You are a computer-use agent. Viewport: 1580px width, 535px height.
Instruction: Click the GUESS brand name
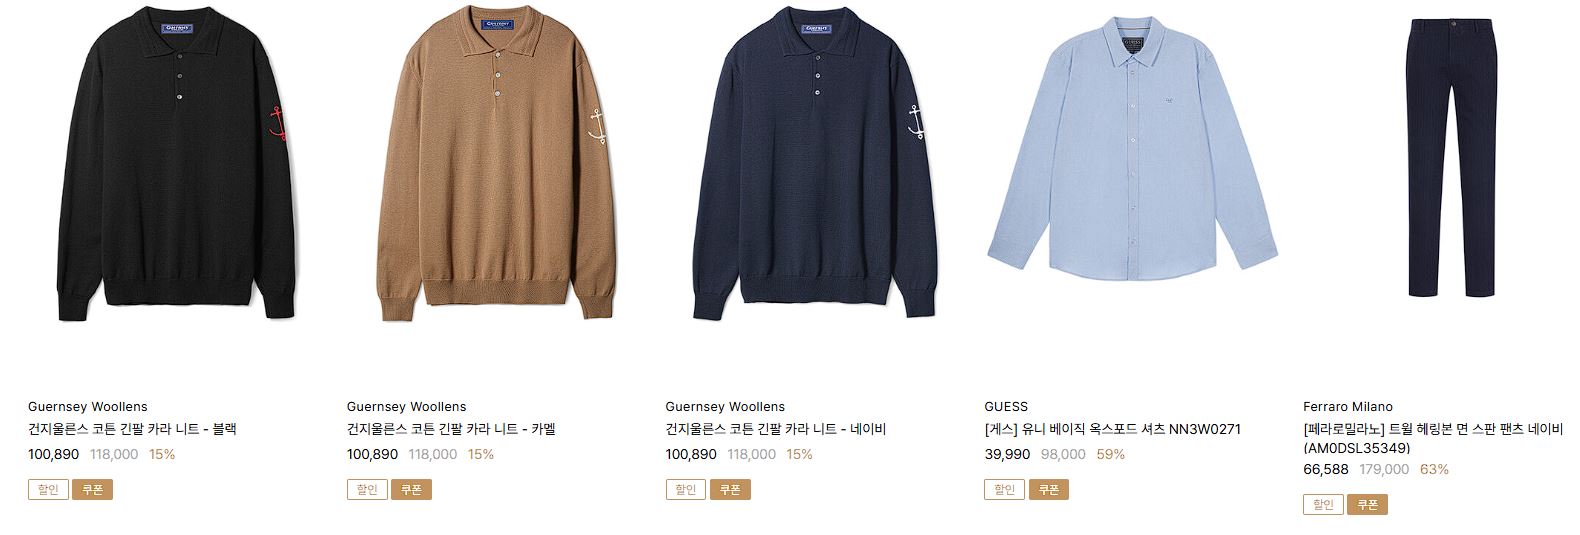[1006, 407]
